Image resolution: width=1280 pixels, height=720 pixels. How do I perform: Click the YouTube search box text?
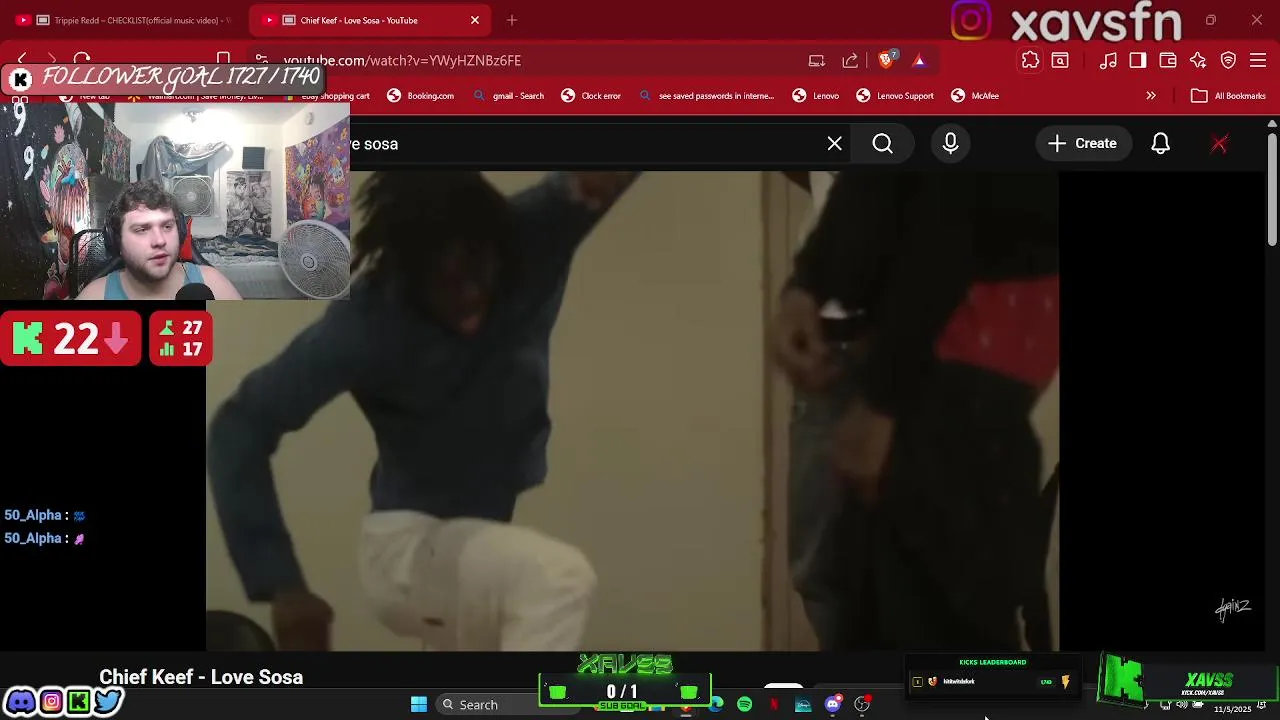[x=375, y=144]
